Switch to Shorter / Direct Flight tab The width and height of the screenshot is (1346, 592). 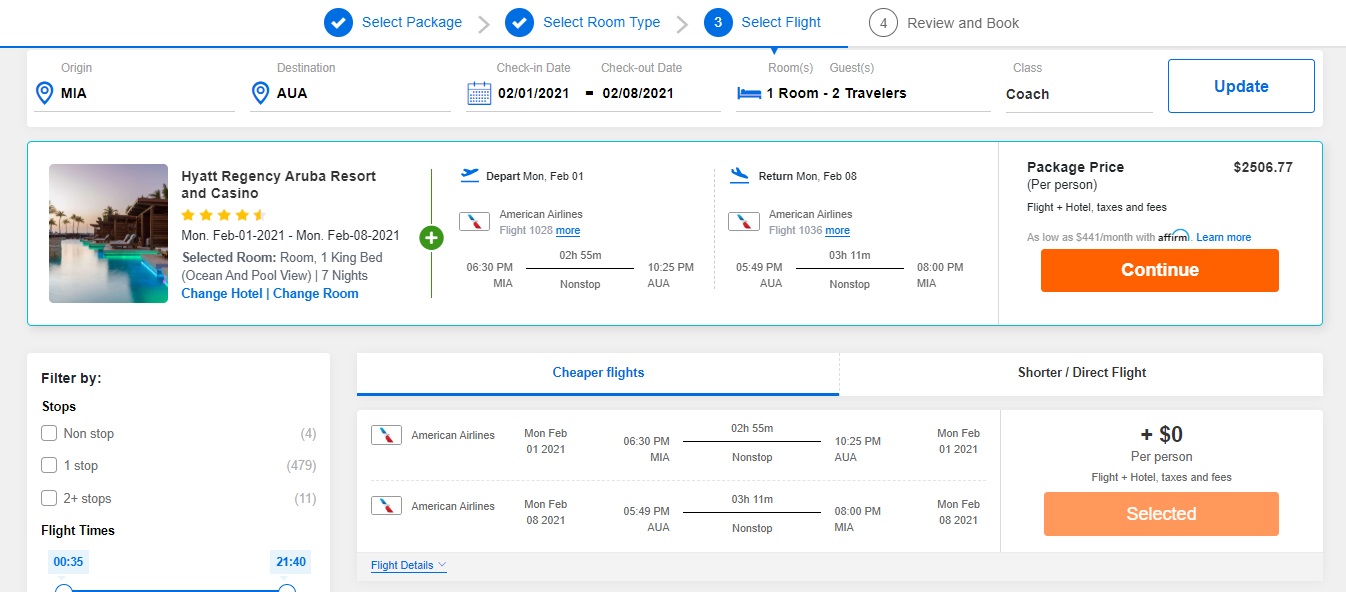click(1082, 373)
